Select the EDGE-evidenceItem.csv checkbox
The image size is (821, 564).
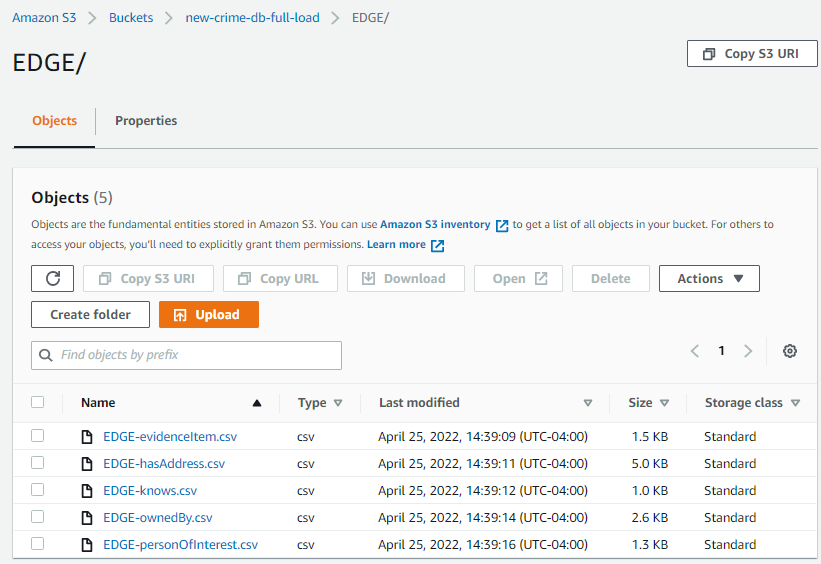click(38, 436)
